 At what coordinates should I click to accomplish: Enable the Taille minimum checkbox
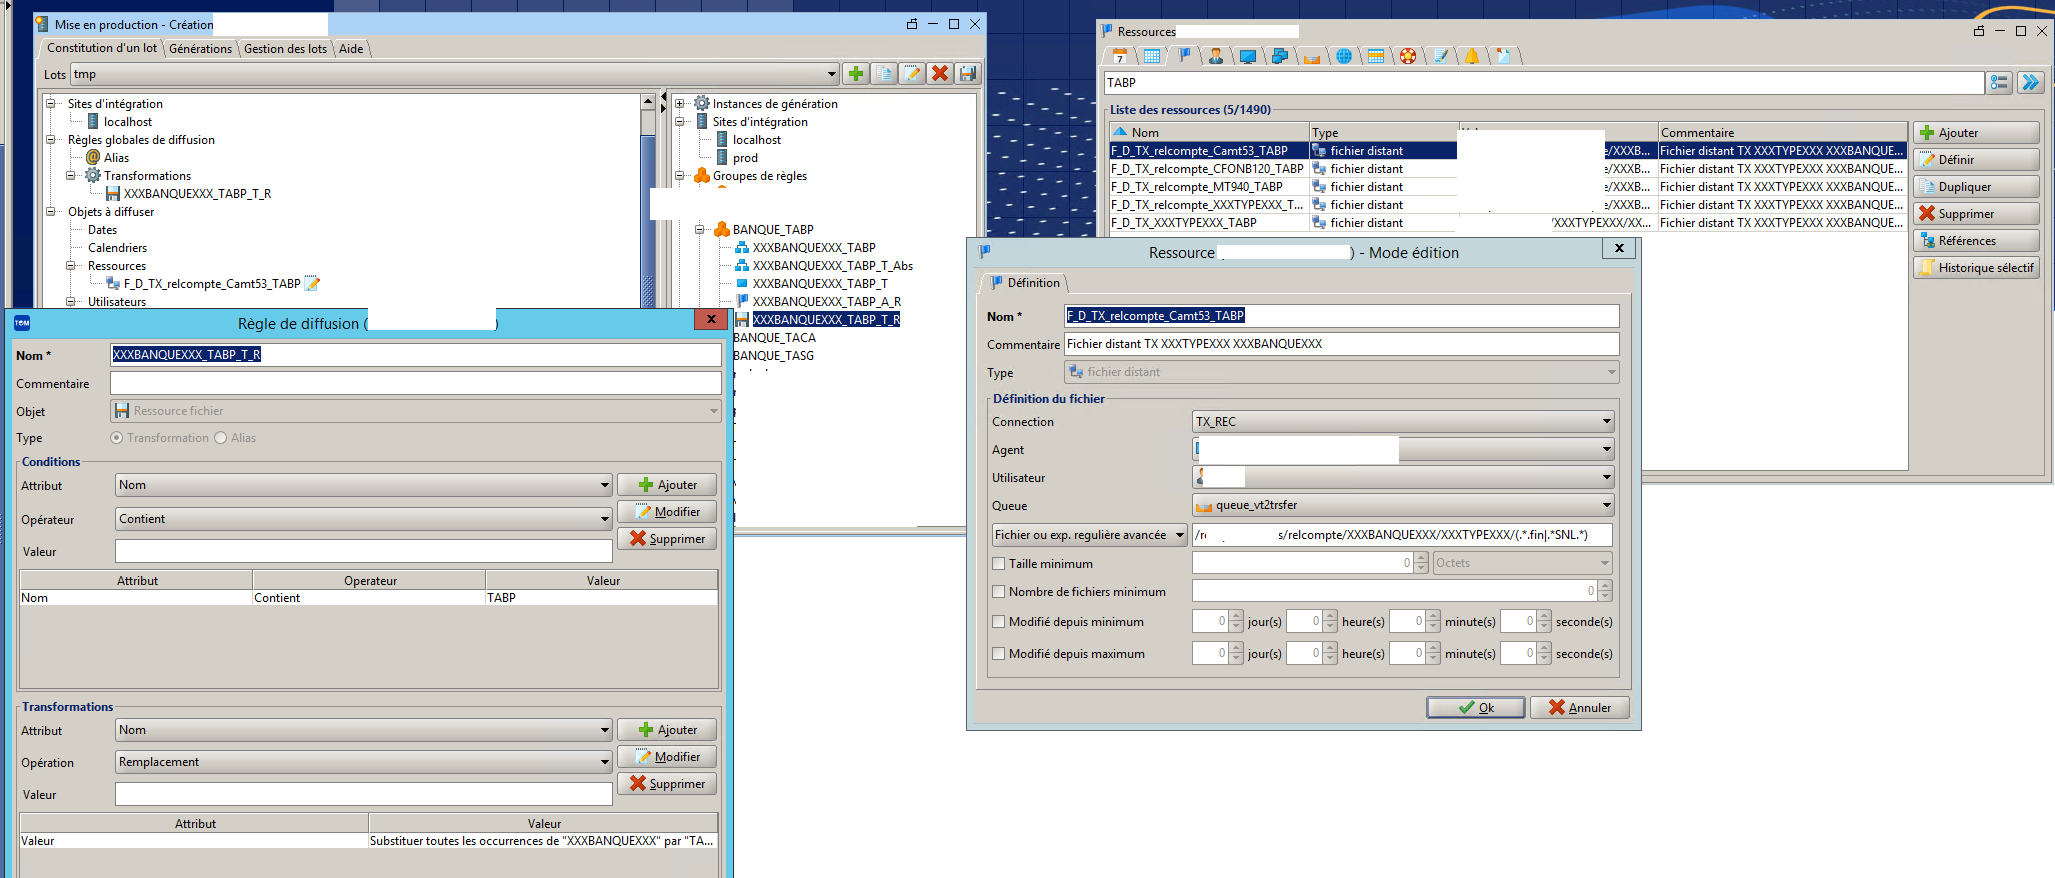998,564
